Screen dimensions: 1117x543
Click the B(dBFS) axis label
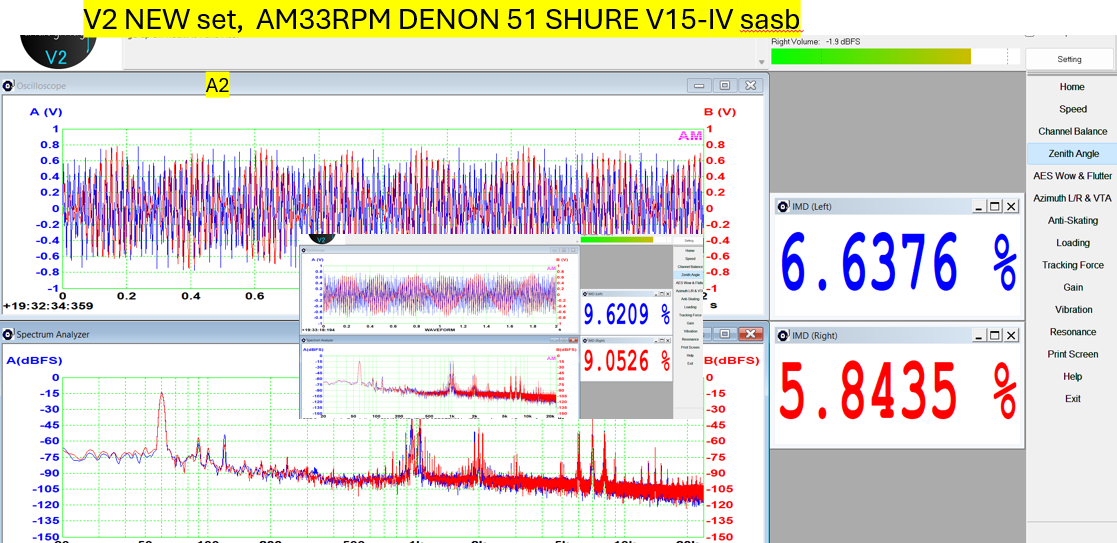click(732, 361)
